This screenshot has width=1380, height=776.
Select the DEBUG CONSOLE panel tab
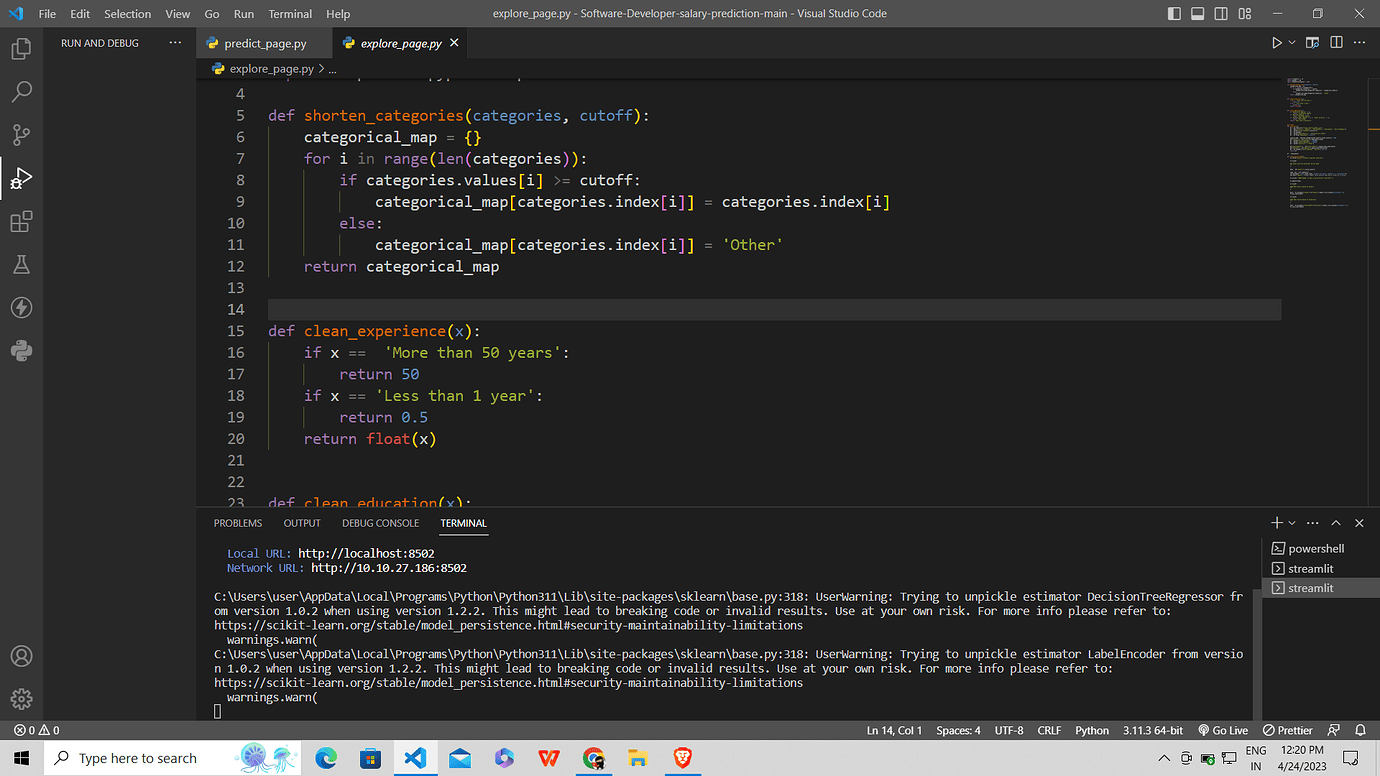380,522
